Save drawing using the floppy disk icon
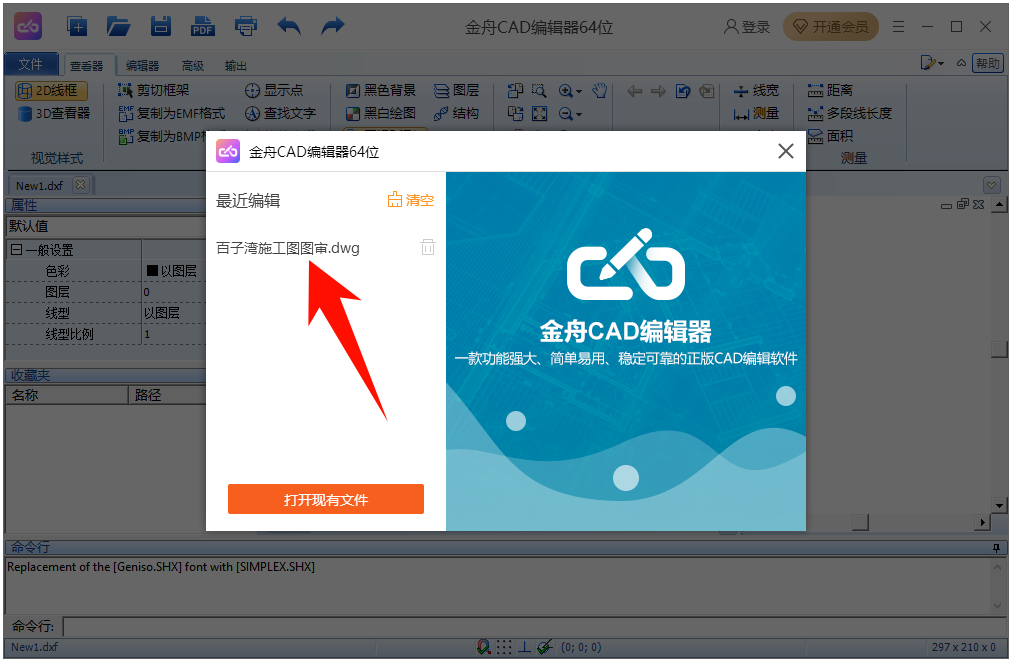 tap(160, 27)
